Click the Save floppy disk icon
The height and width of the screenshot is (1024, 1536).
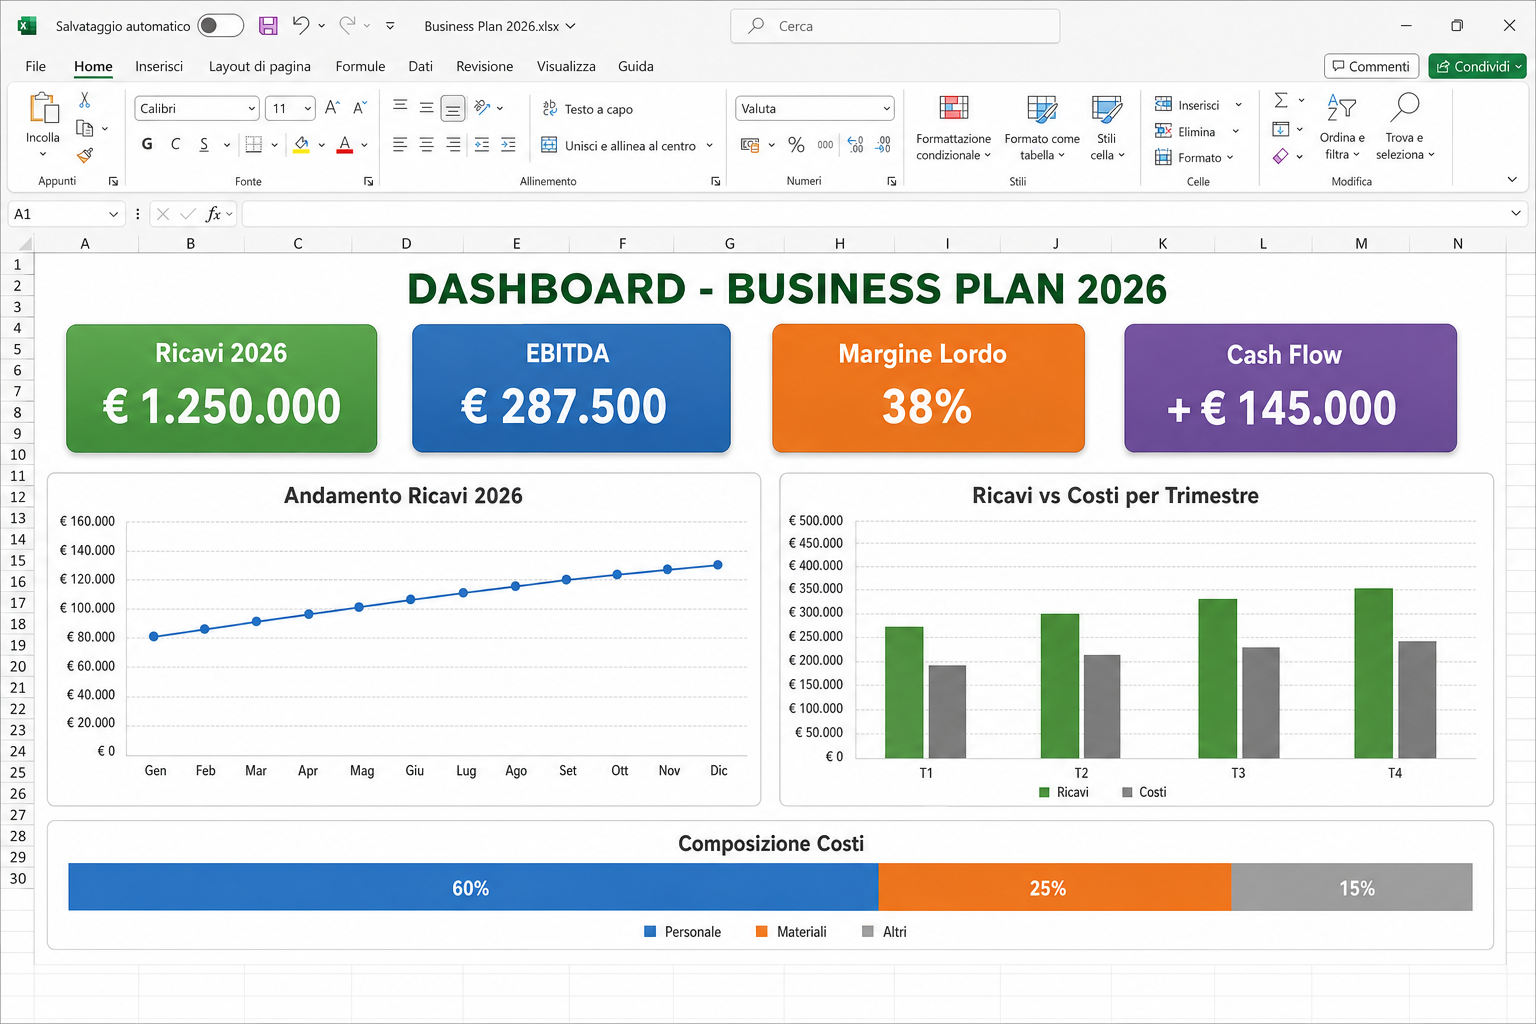click(268, 26)
